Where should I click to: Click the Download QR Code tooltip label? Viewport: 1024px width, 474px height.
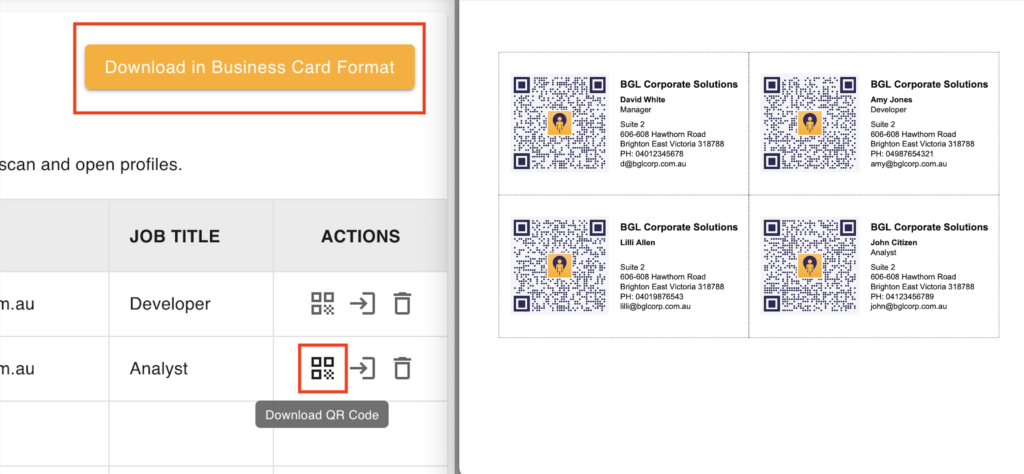pyautogui.click(x=321, y=415)
